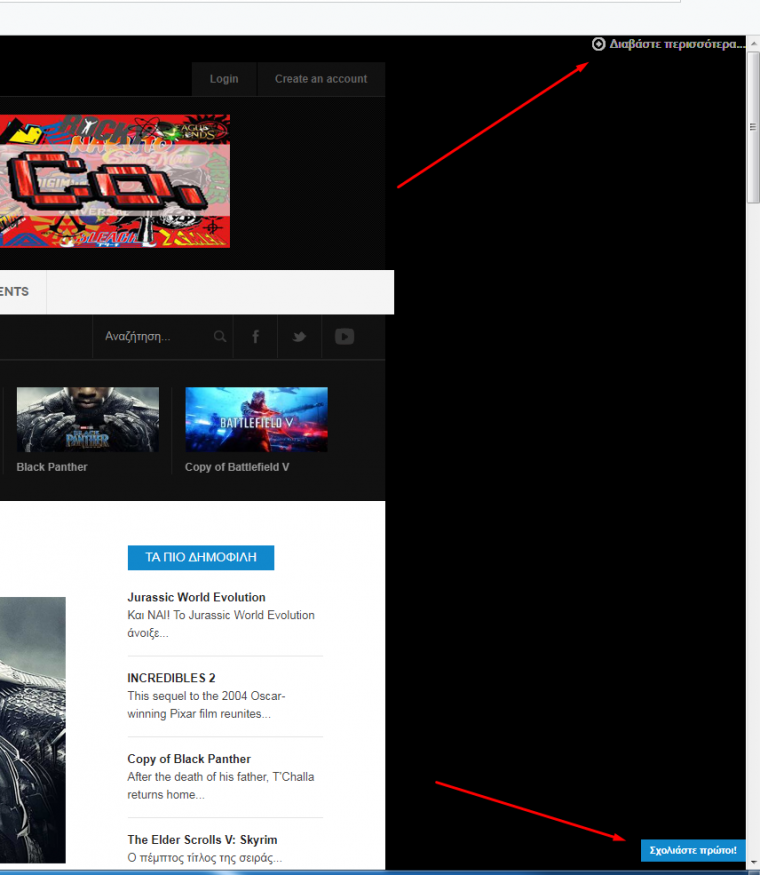
Task: Open the Battlefield V thumbnail image
Action: (256, 419)
